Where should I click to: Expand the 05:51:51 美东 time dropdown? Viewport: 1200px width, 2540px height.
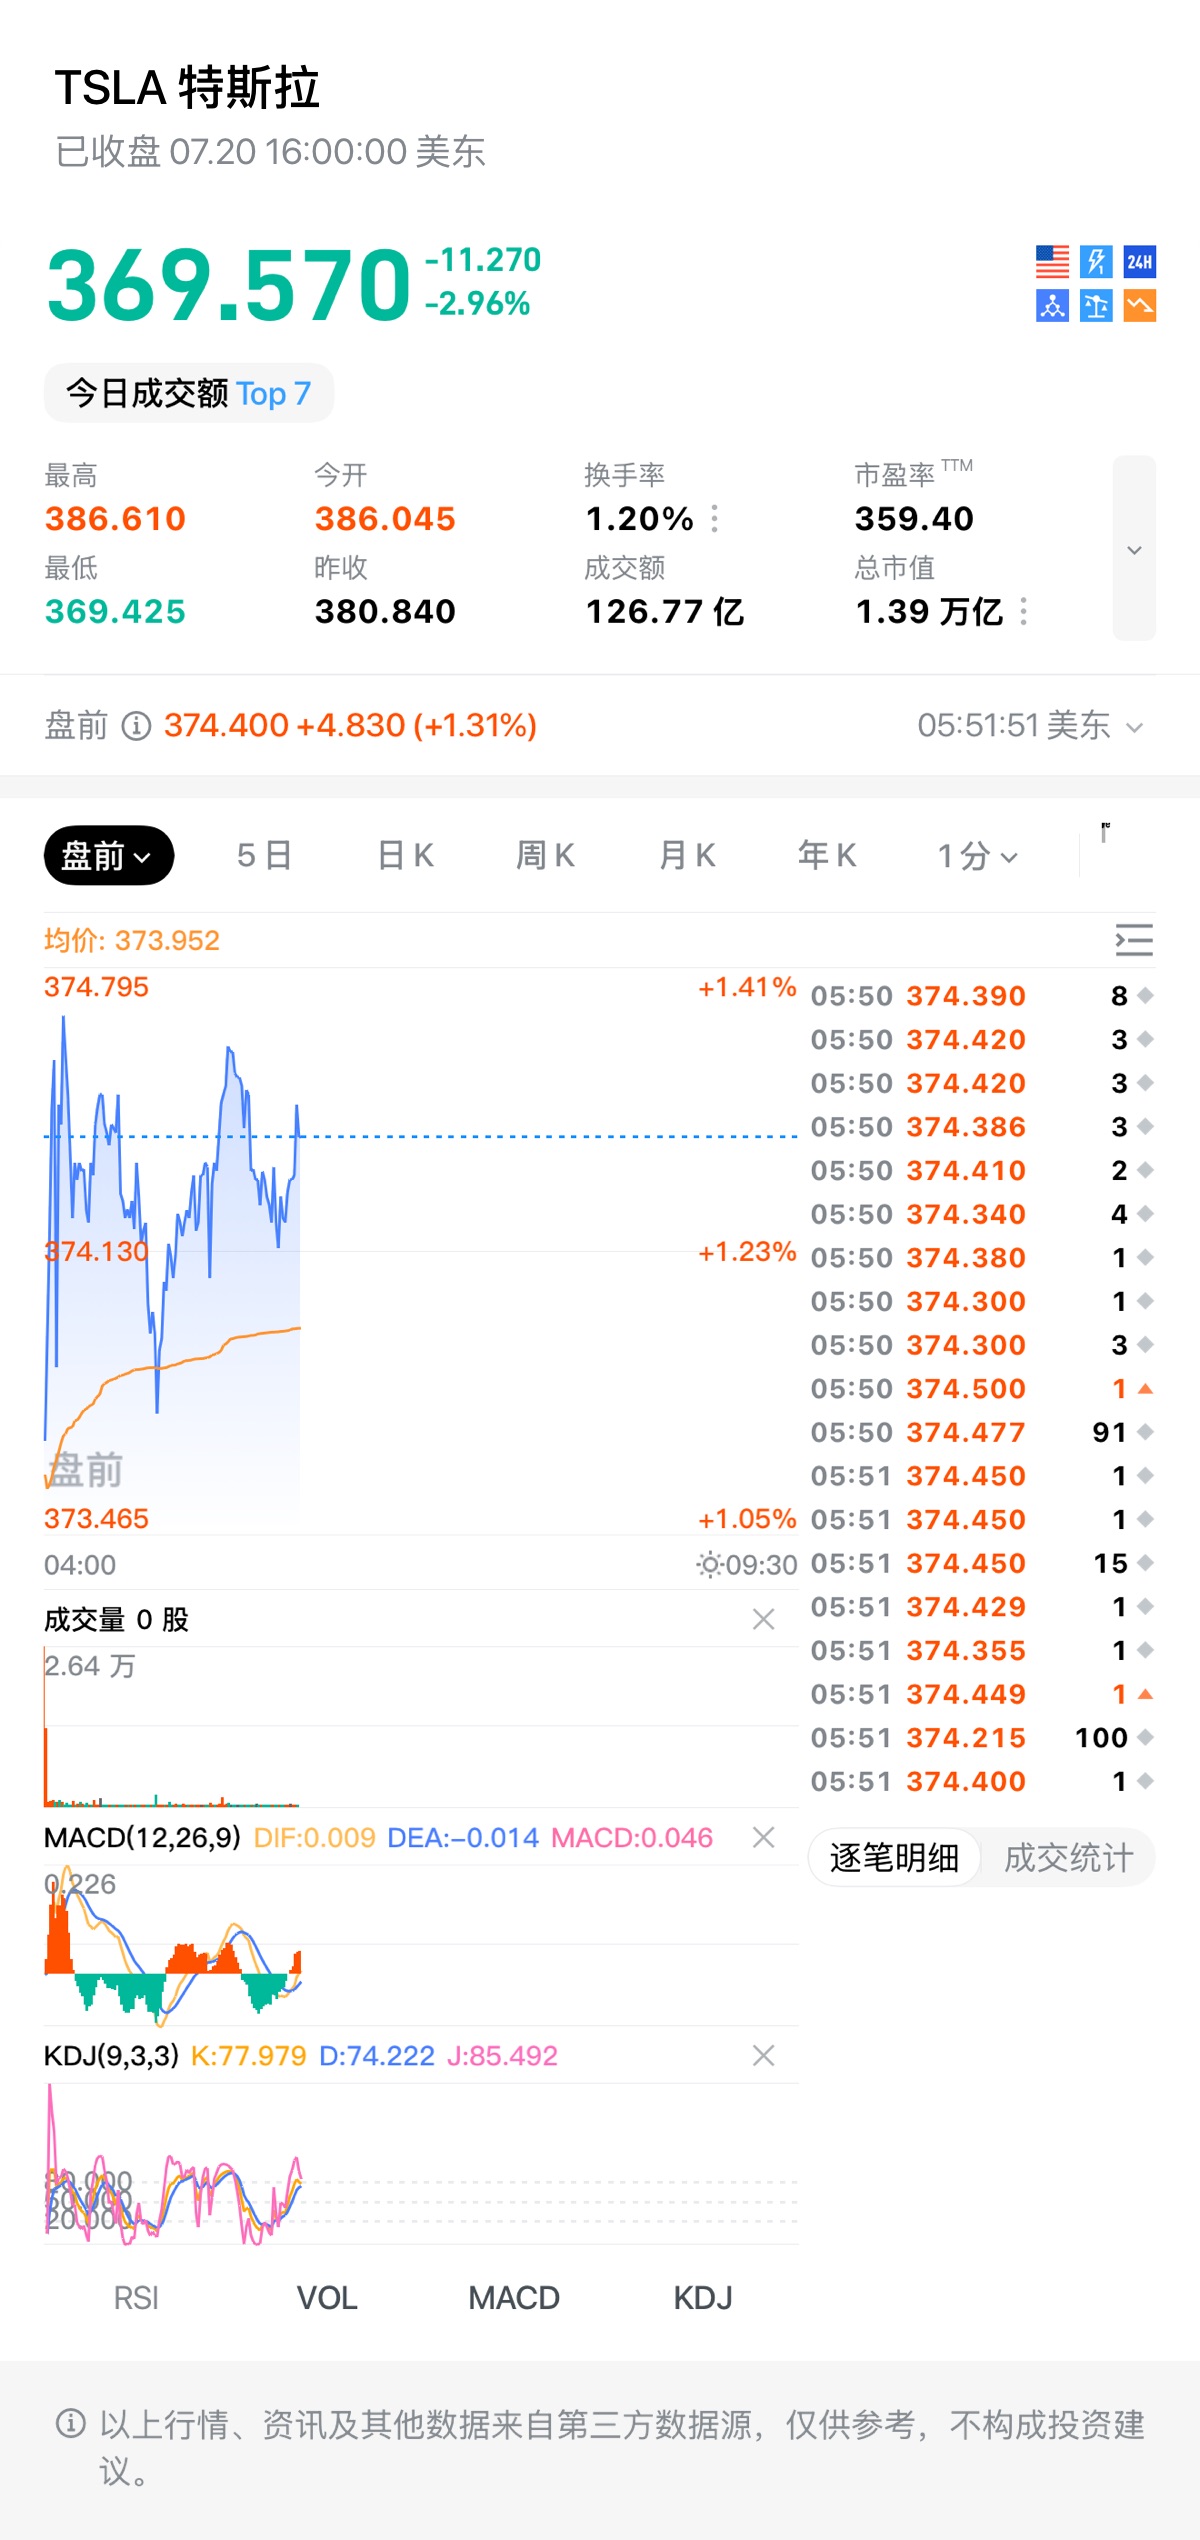coord(1030,725)
